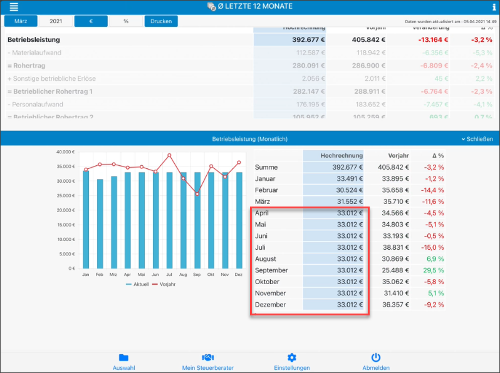Click the August row label
This screenshot has width=500, height=373.
pyautogui.click(x=265, y=259)
